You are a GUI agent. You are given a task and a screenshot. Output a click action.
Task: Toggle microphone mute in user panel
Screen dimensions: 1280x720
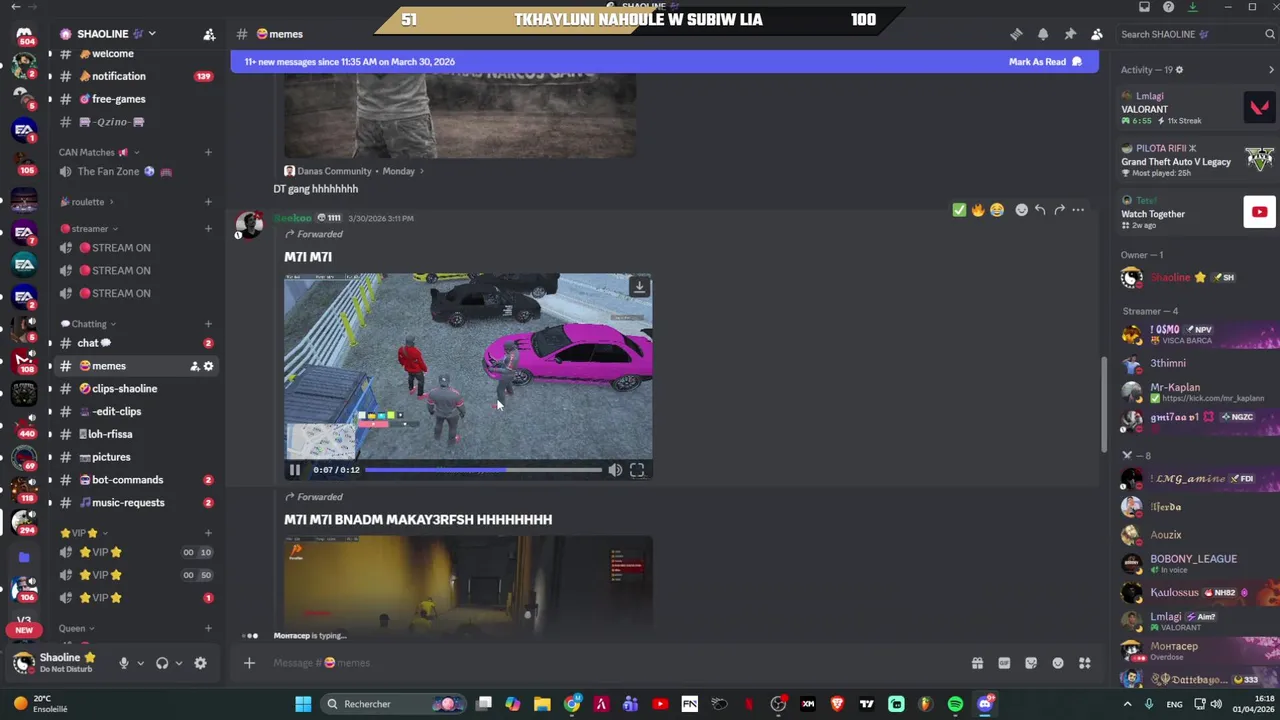[x=124, y=663]
